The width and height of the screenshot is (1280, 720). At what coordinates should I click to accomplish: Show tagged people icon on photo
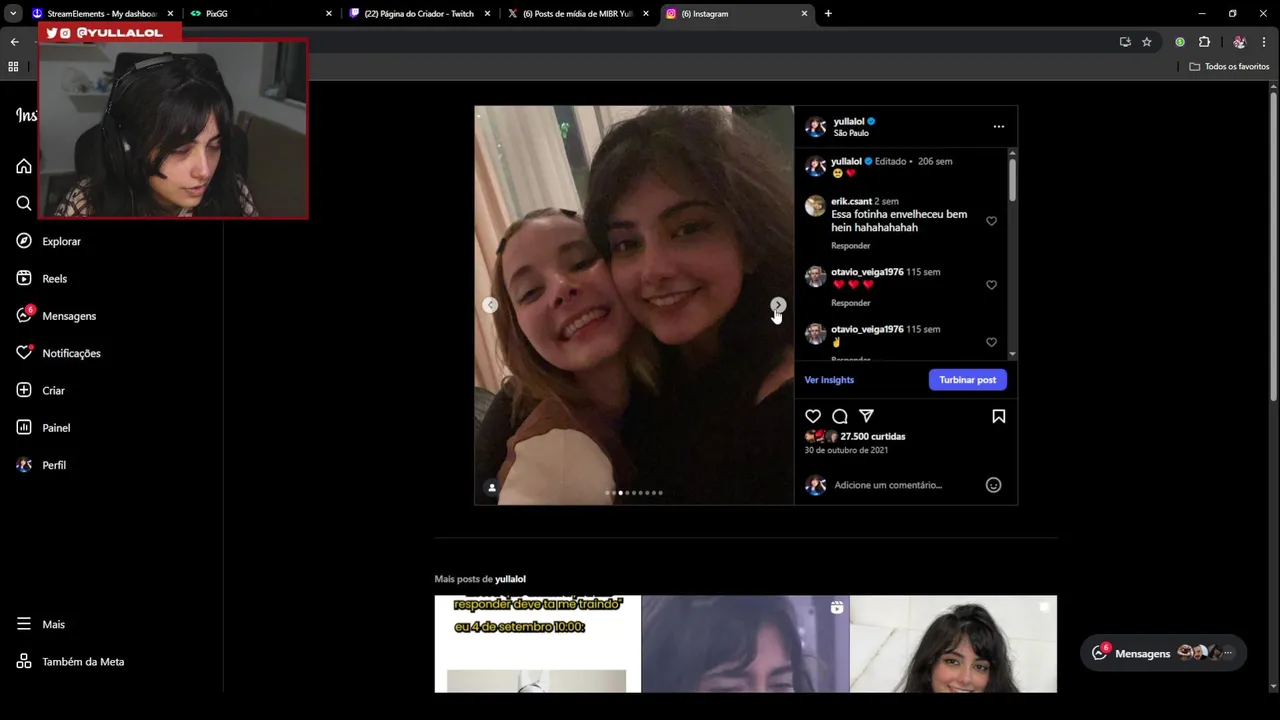click(x=491, y=488)
